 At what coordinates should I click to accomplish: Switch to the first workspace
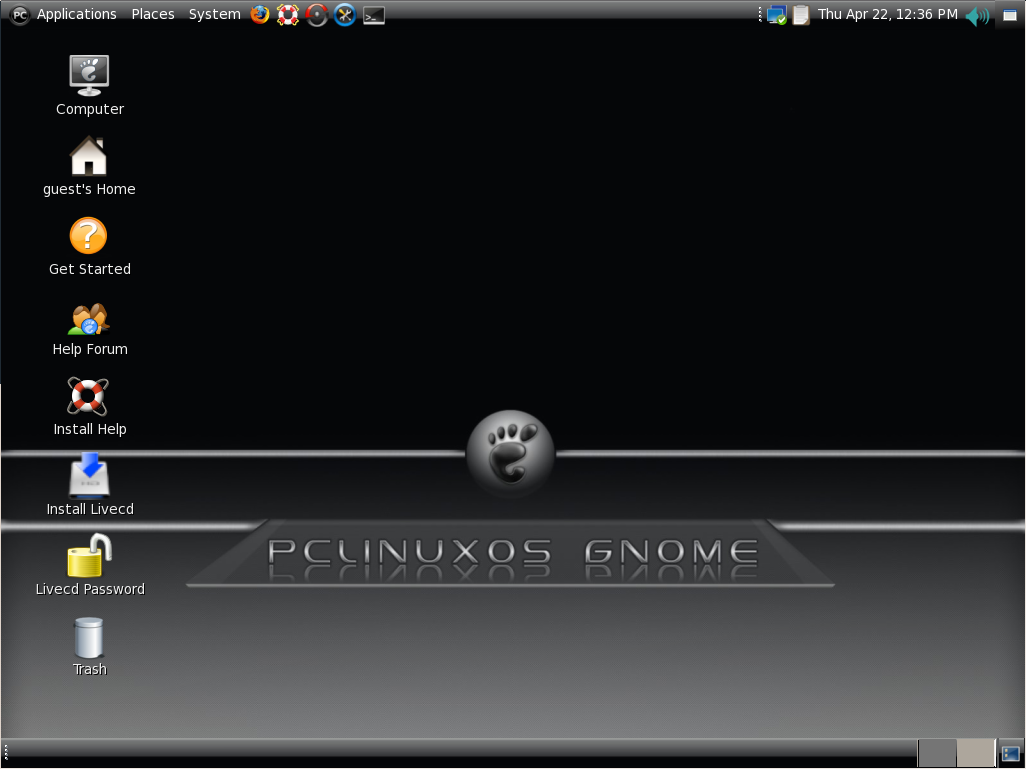coord(937,753)
